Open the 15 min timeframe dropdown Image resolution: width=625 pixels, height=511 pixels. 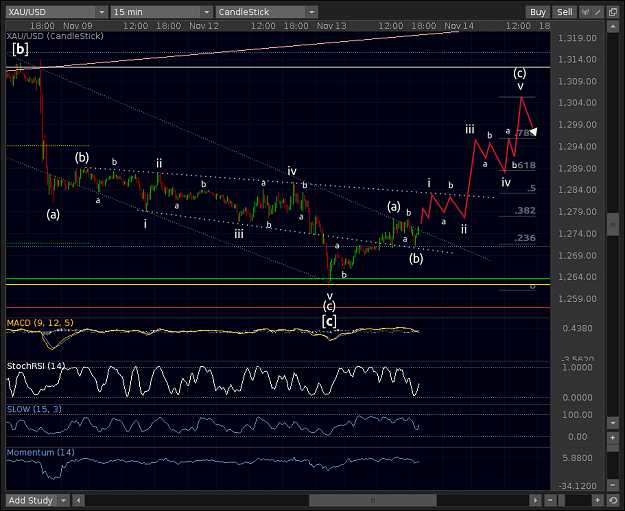[161, 12]
